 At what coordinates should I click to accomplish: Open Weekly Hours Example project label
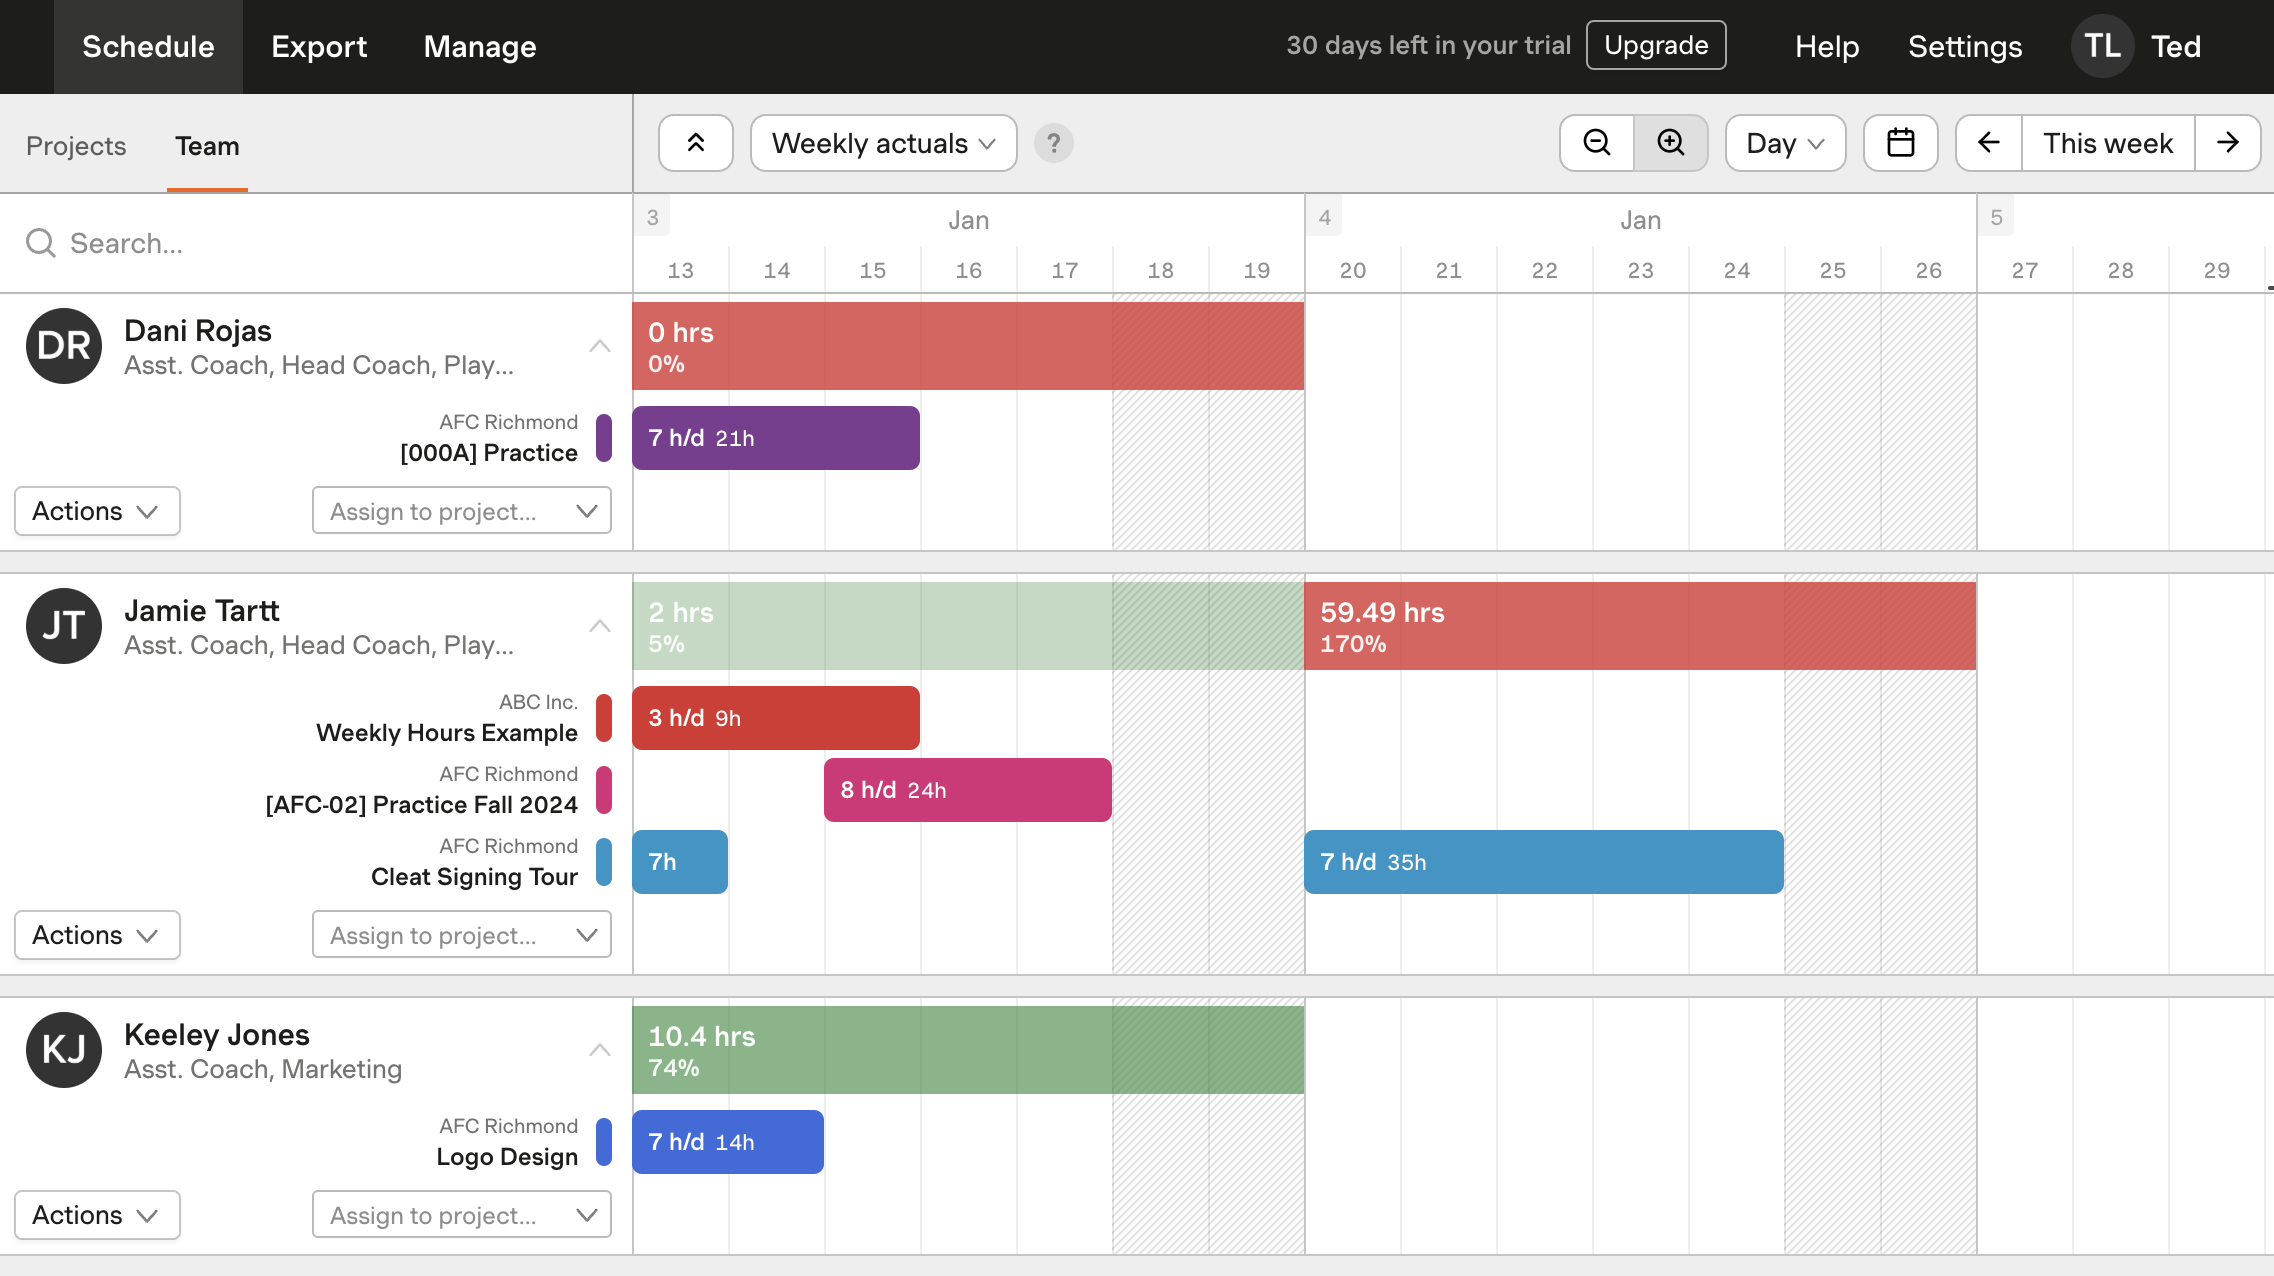click(447, 733)
